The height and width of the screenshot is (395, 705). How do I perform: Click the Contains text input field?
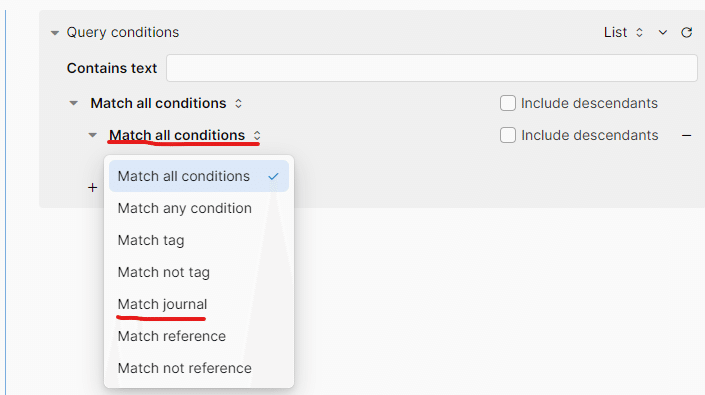[x=432, y=68]
